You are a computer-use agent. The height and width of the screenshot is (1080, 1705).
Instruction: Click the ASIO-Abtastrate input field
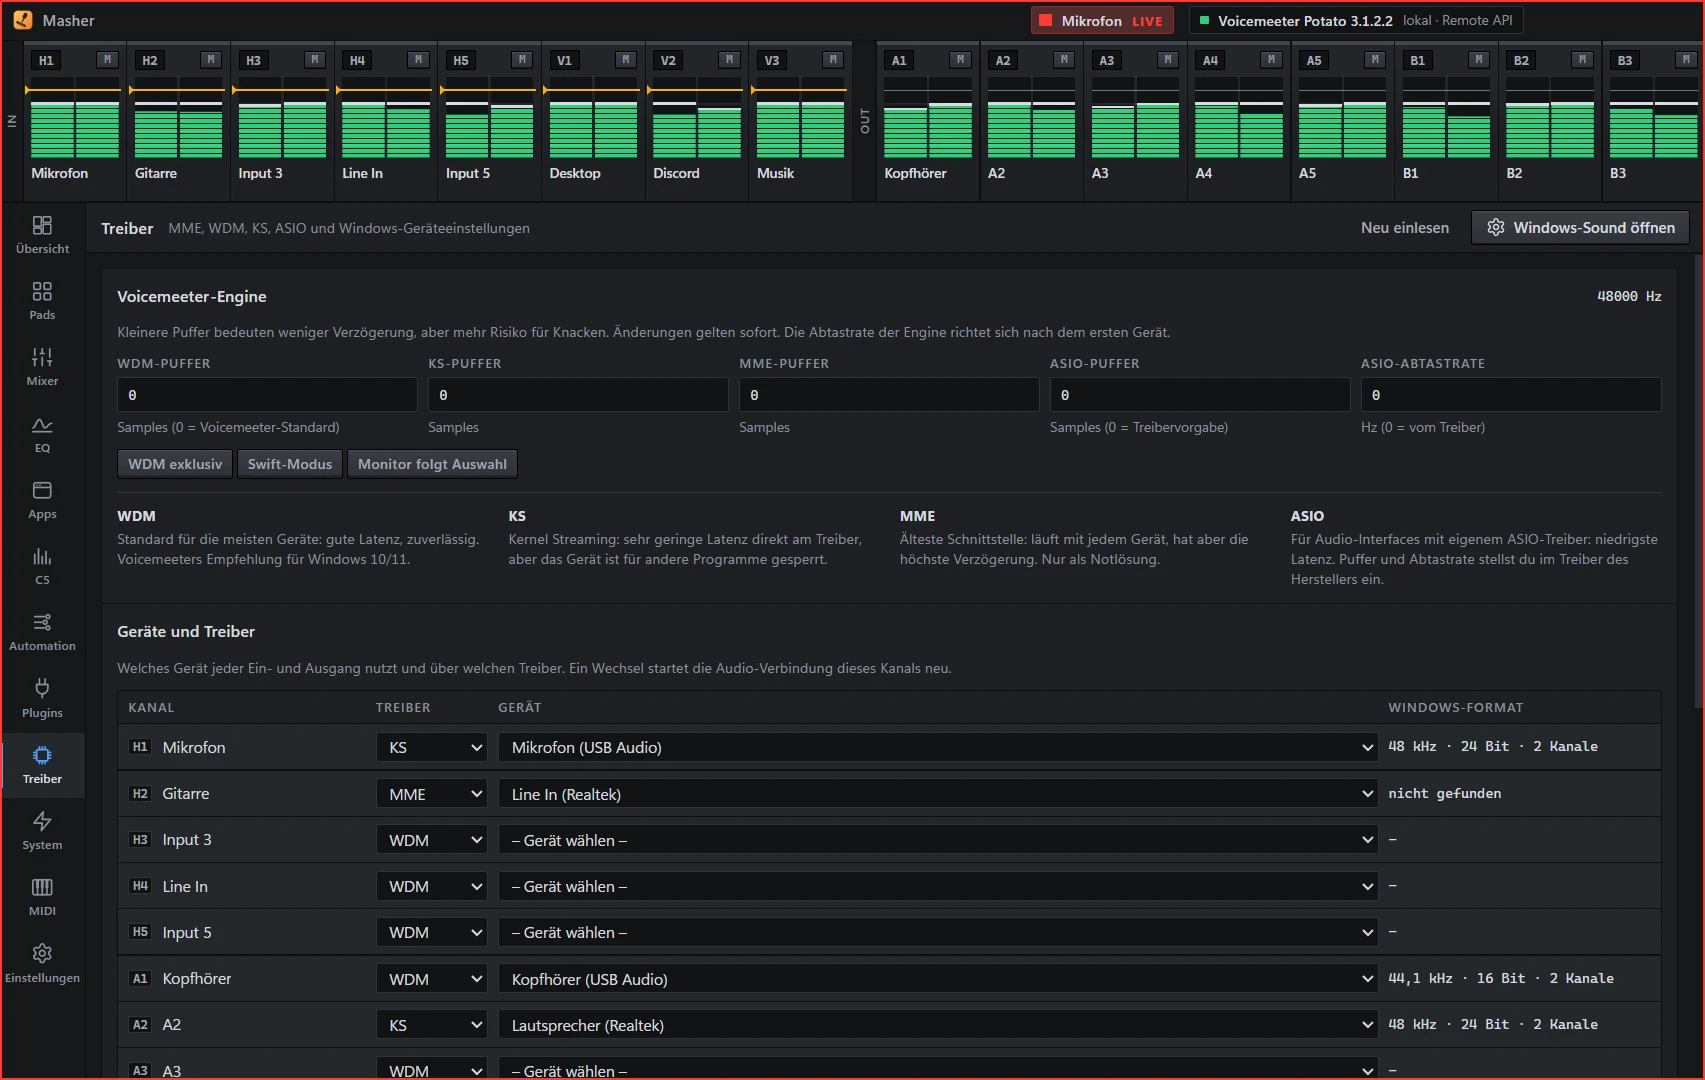point(1511,395)
